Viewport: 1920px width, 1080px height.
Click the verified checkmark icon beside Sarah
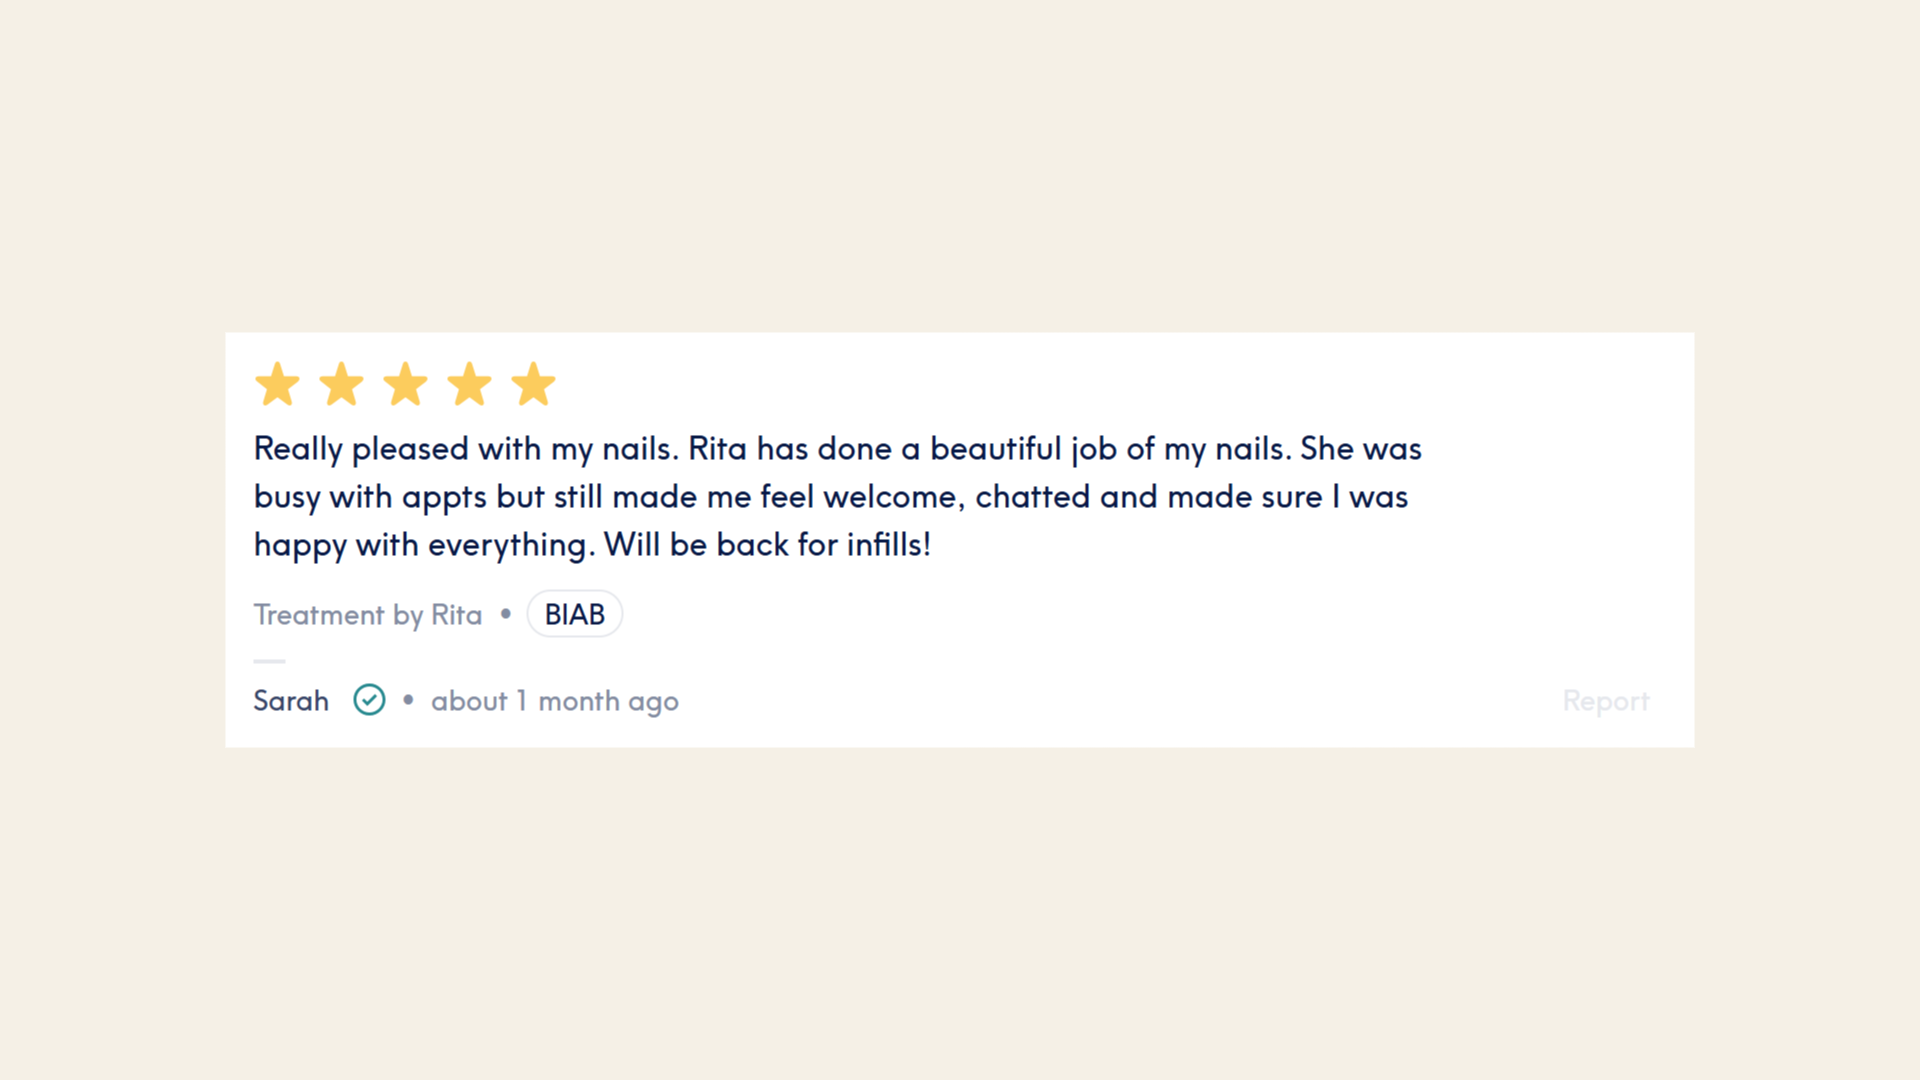[369, 700]
